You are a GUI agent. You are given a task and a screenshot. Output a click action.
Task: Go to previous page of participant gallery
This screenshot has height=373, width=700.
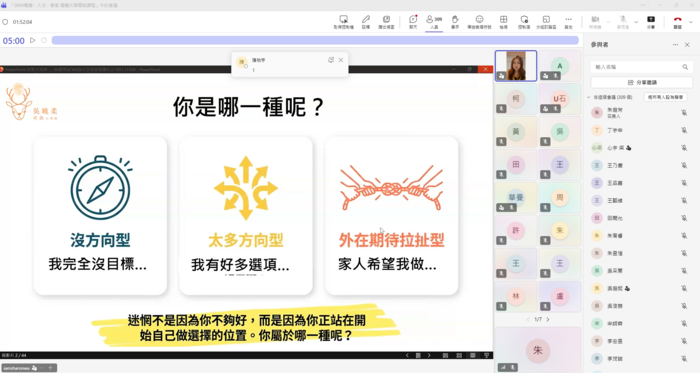pos(528,319)
